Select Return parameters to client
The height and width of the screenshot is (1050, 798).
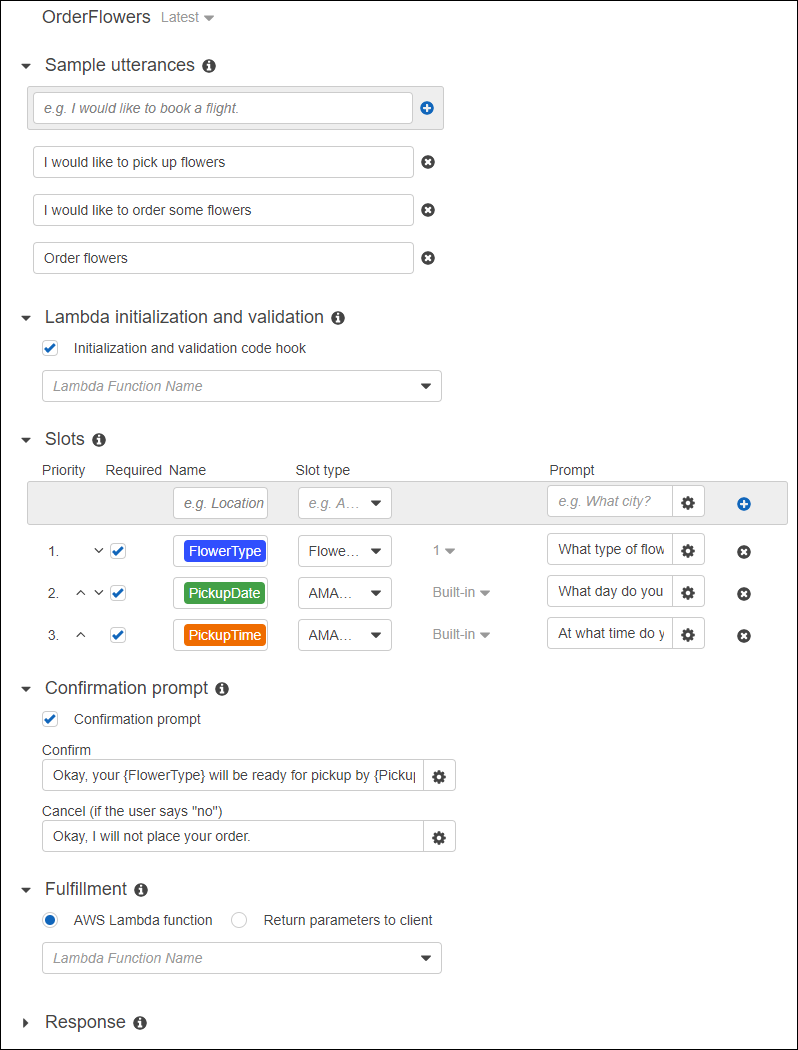coord(238,920)
